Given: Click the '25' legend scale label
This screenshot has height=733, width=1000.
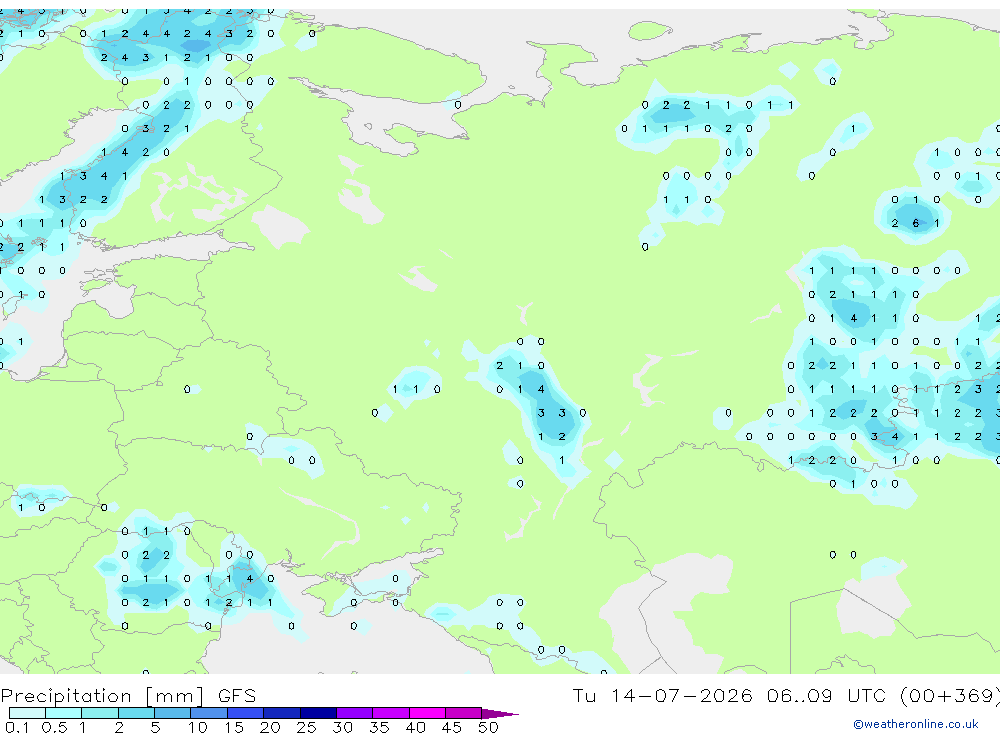Looking at the screenshot, I should 306,727.
